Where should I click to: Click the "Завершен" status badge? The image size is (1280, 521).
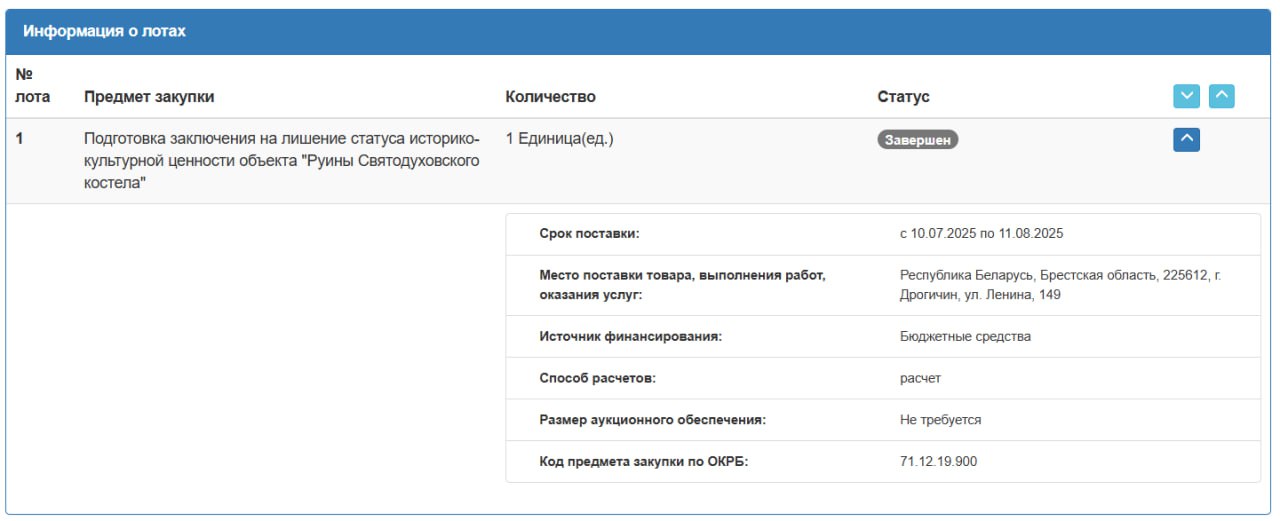pos(917,140)
